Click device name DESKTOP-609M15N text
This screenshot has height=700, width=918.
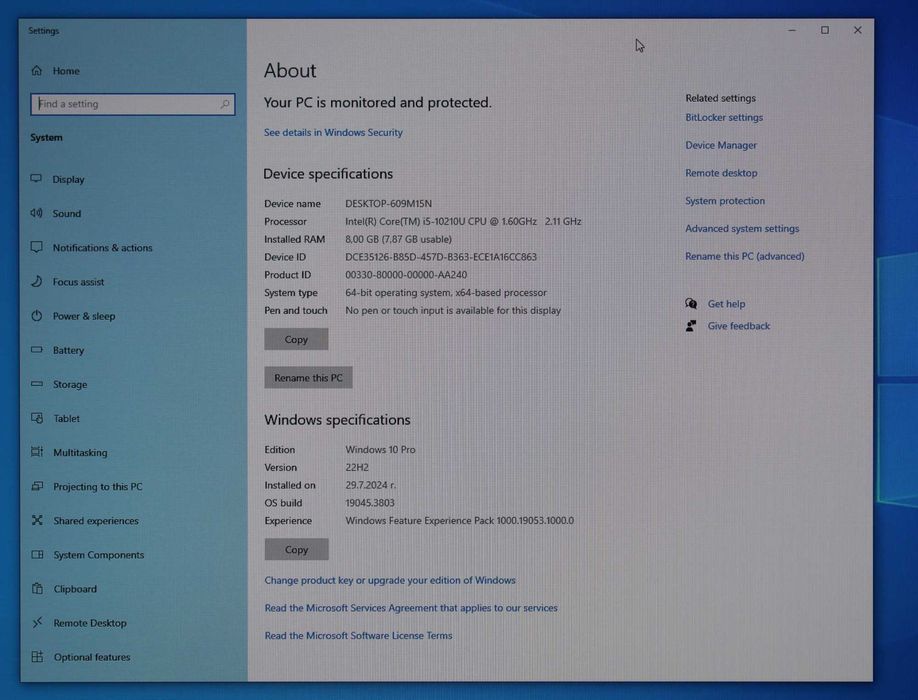pyautogui.click(x=389, y=204)
